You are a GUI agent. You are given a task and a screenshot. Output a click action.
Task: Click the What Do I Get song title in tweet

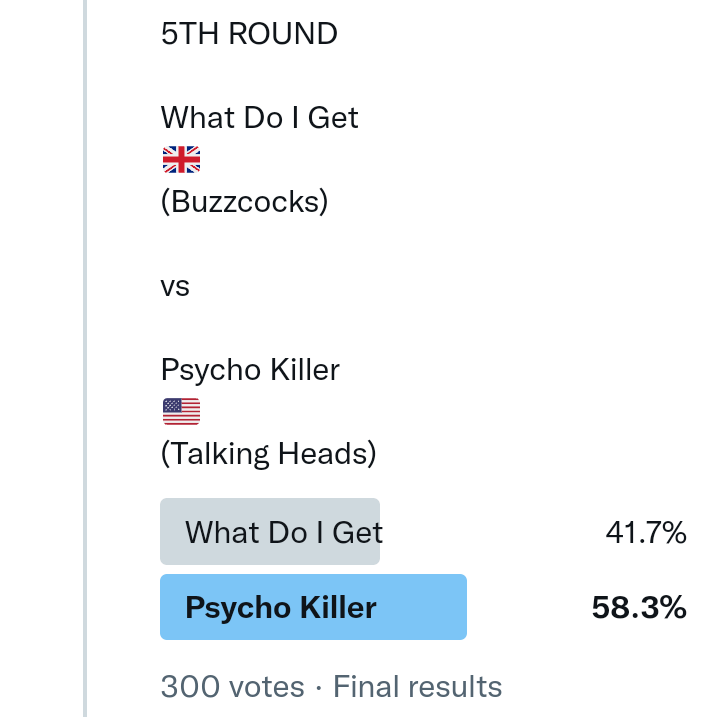click(x=259, y=118)
